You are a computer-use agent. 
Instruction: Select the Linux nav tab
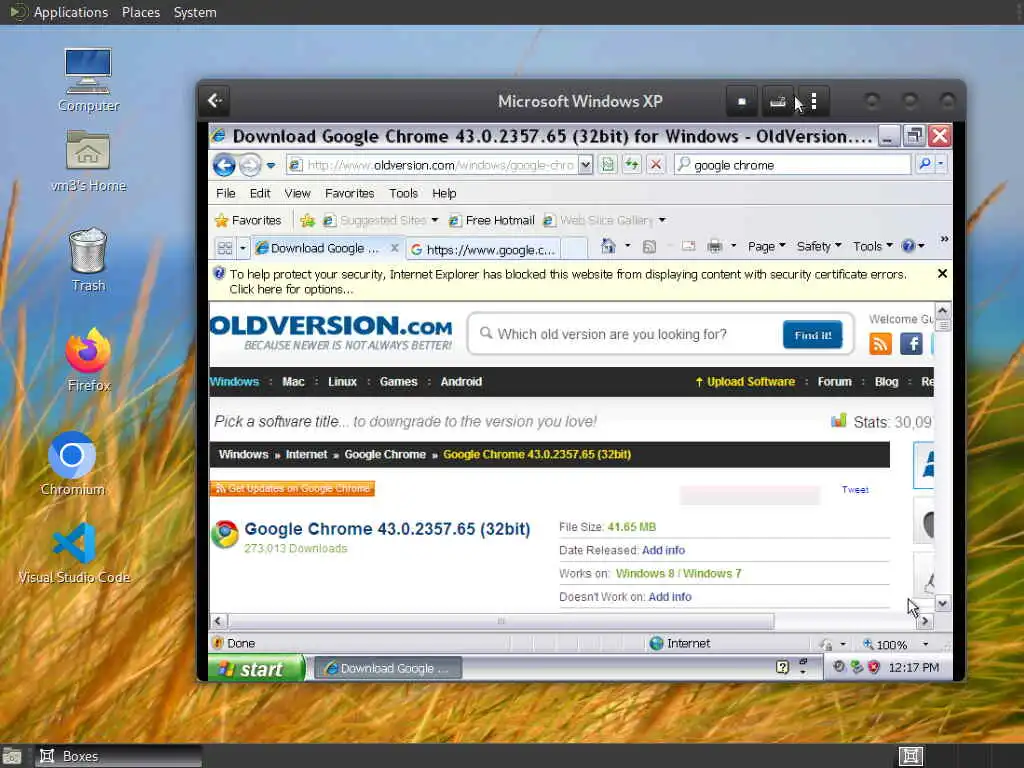(342, 382)
